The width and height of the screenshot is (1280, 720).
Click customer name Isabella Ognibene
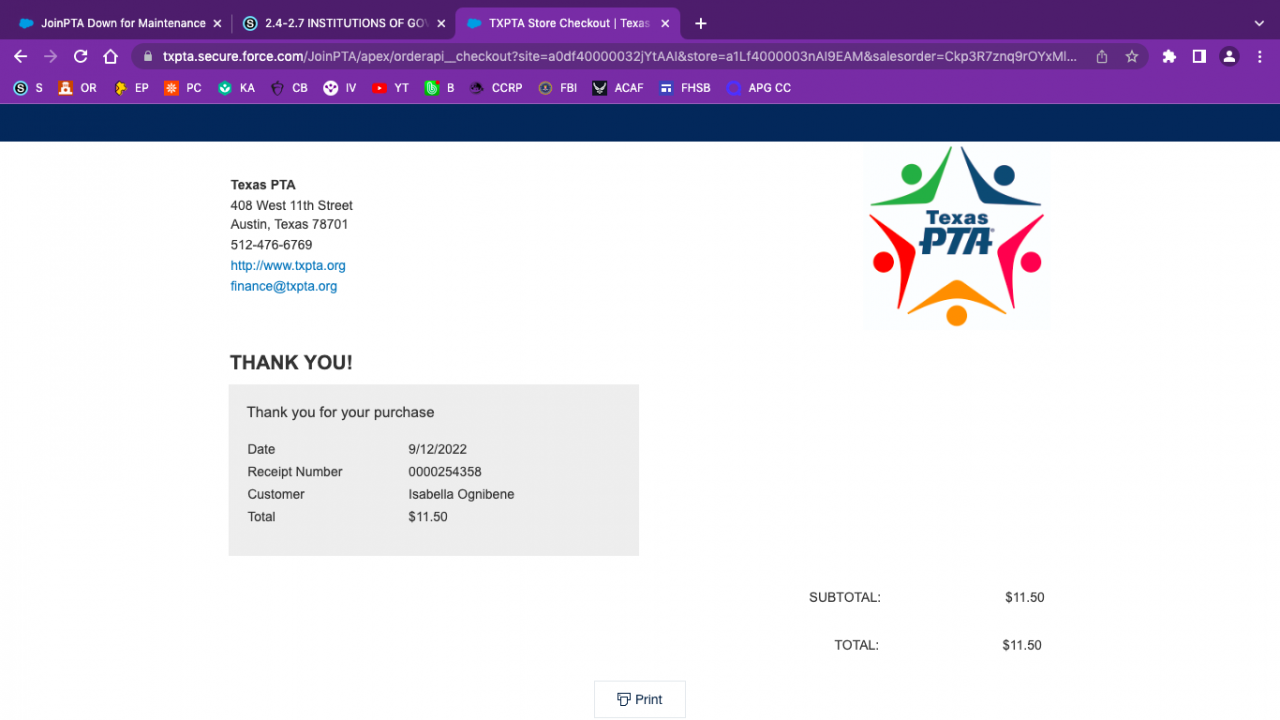[x=461, y=494]
